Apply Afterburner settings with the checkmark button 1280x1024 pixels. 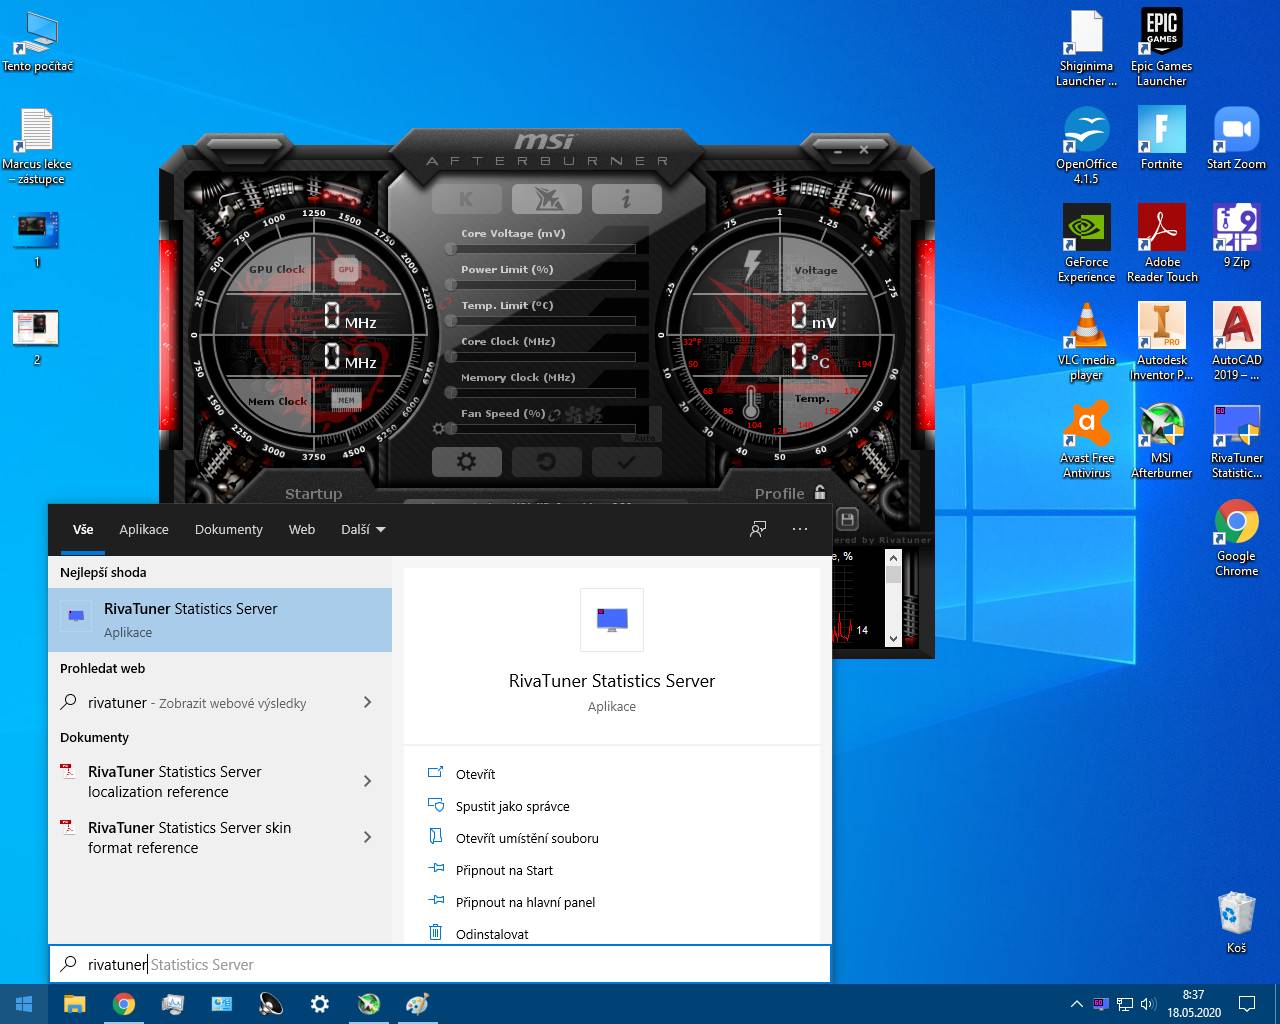pos(626,461)
